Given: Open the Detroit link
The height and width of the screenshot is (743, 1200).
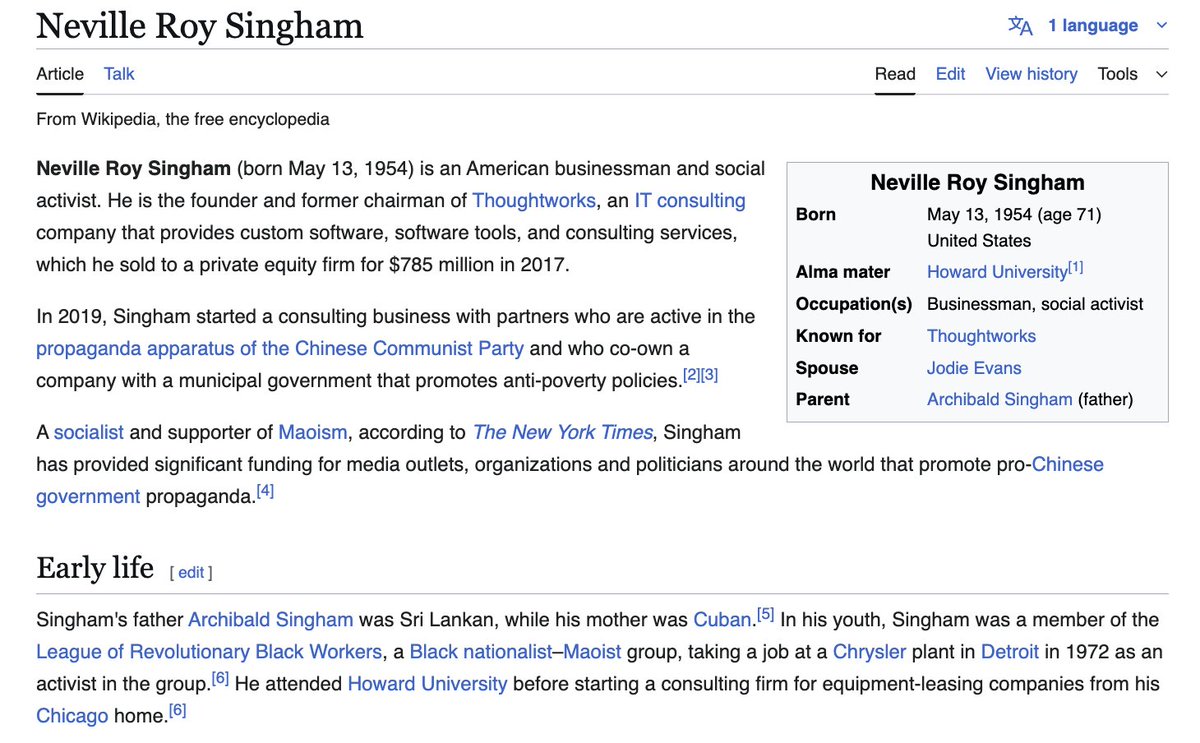Looking at the screenshot, I should click(x=1010, y=651).
